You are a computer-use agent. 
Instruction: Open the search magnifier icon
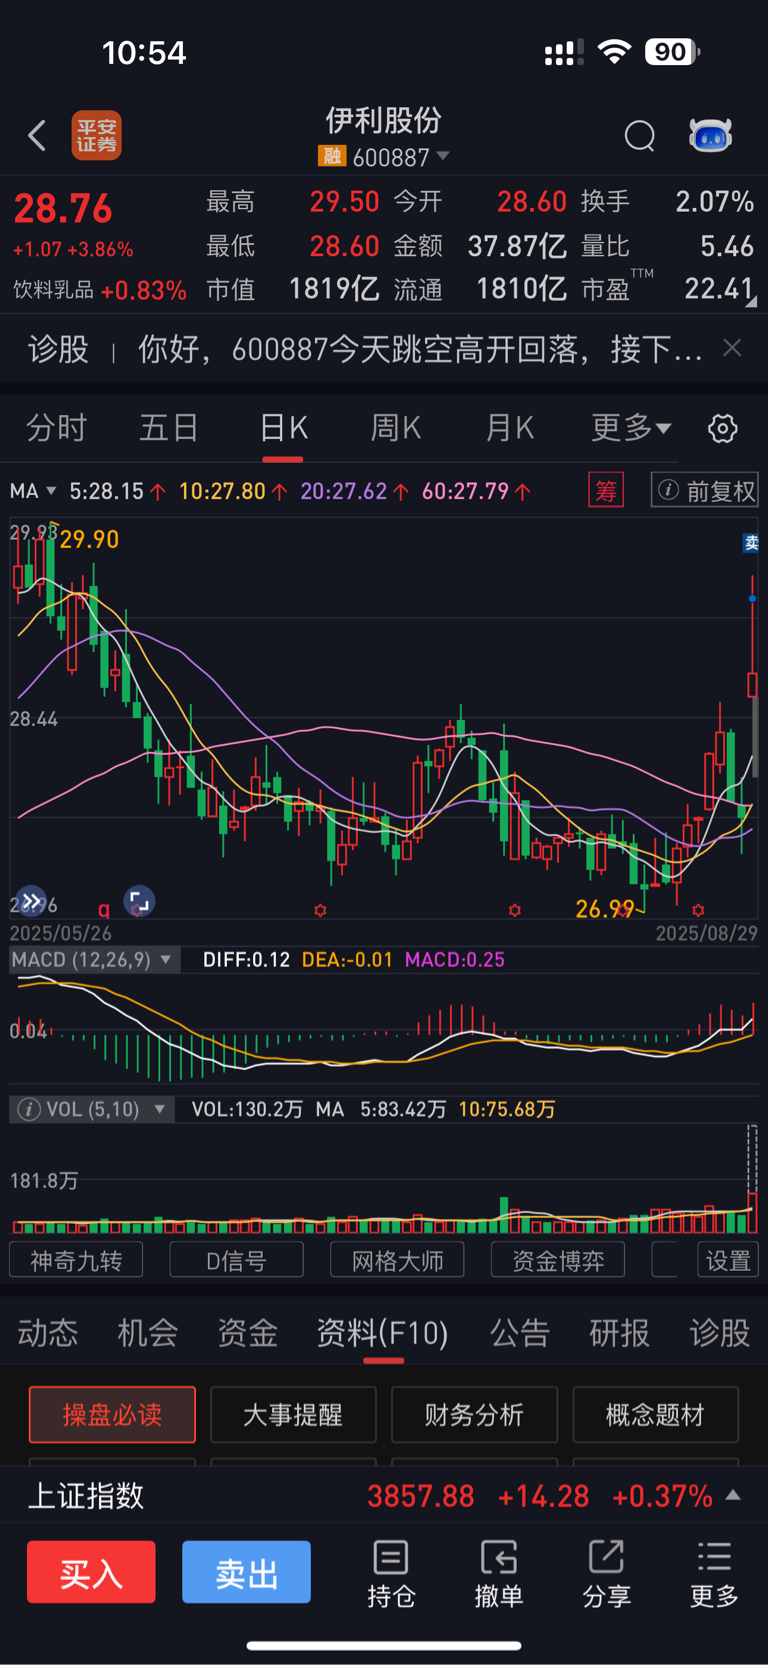coord(639,135)
